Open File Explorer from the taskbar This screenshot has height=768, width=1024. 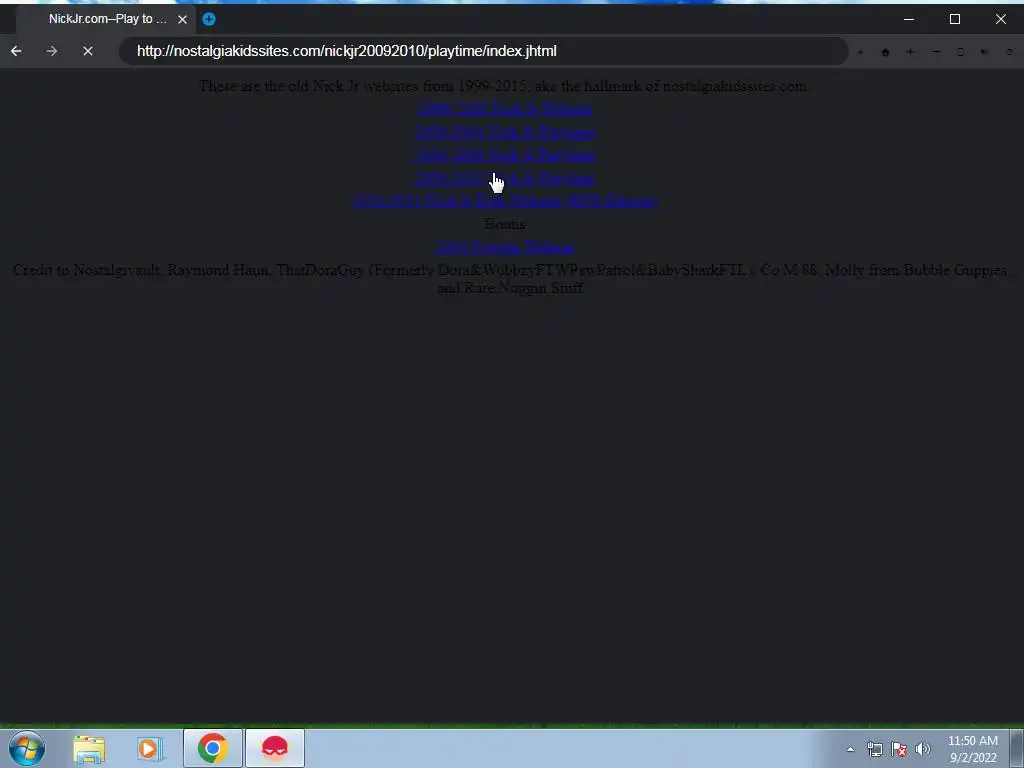[x=89, y=748]
